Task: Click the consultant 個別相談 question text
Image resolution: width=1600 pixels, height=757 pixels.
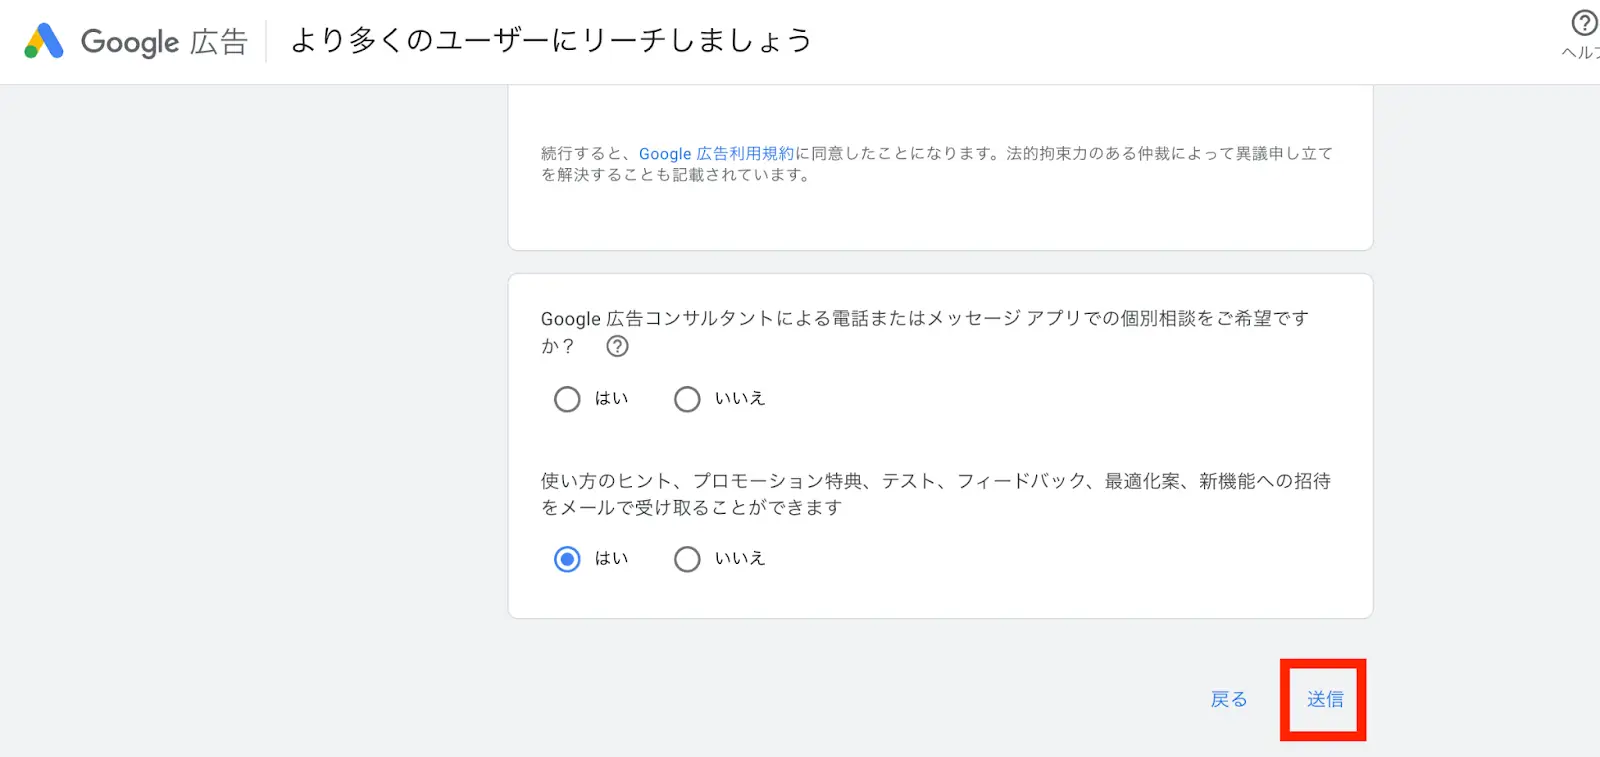Action: tap(924, 319)
